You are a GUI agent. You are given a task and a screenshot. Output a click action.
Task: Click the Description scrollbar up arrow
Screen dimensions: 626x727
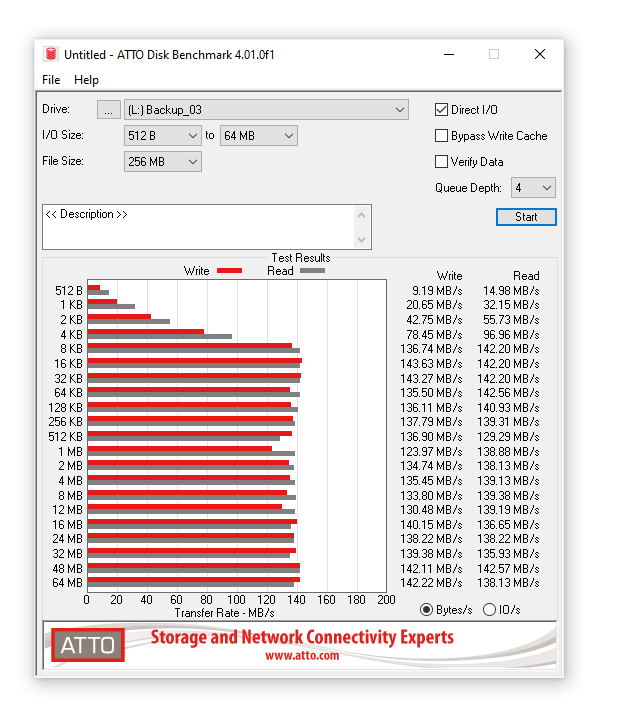tap(362, 215)
